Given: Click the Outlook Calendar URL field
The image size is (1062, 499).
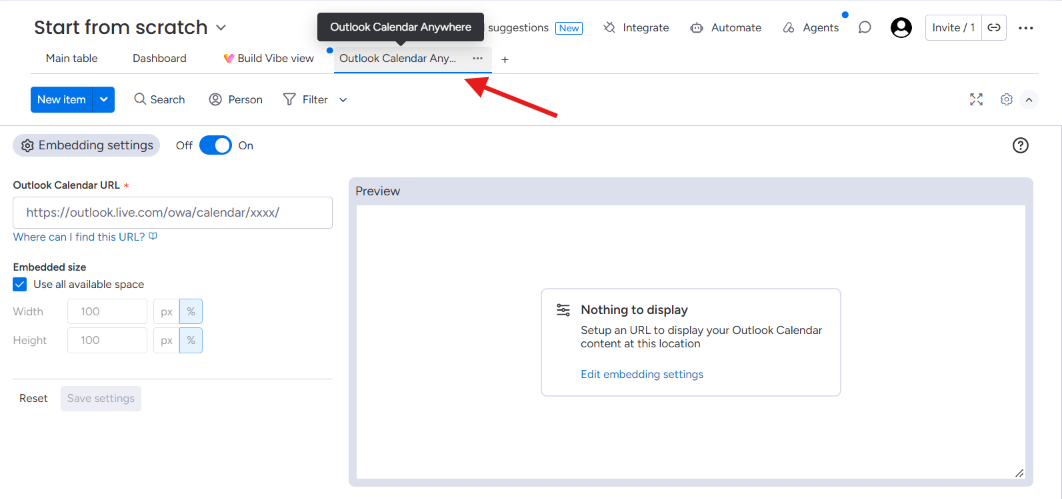Looking at the screenshot, I should pos(173,213).
